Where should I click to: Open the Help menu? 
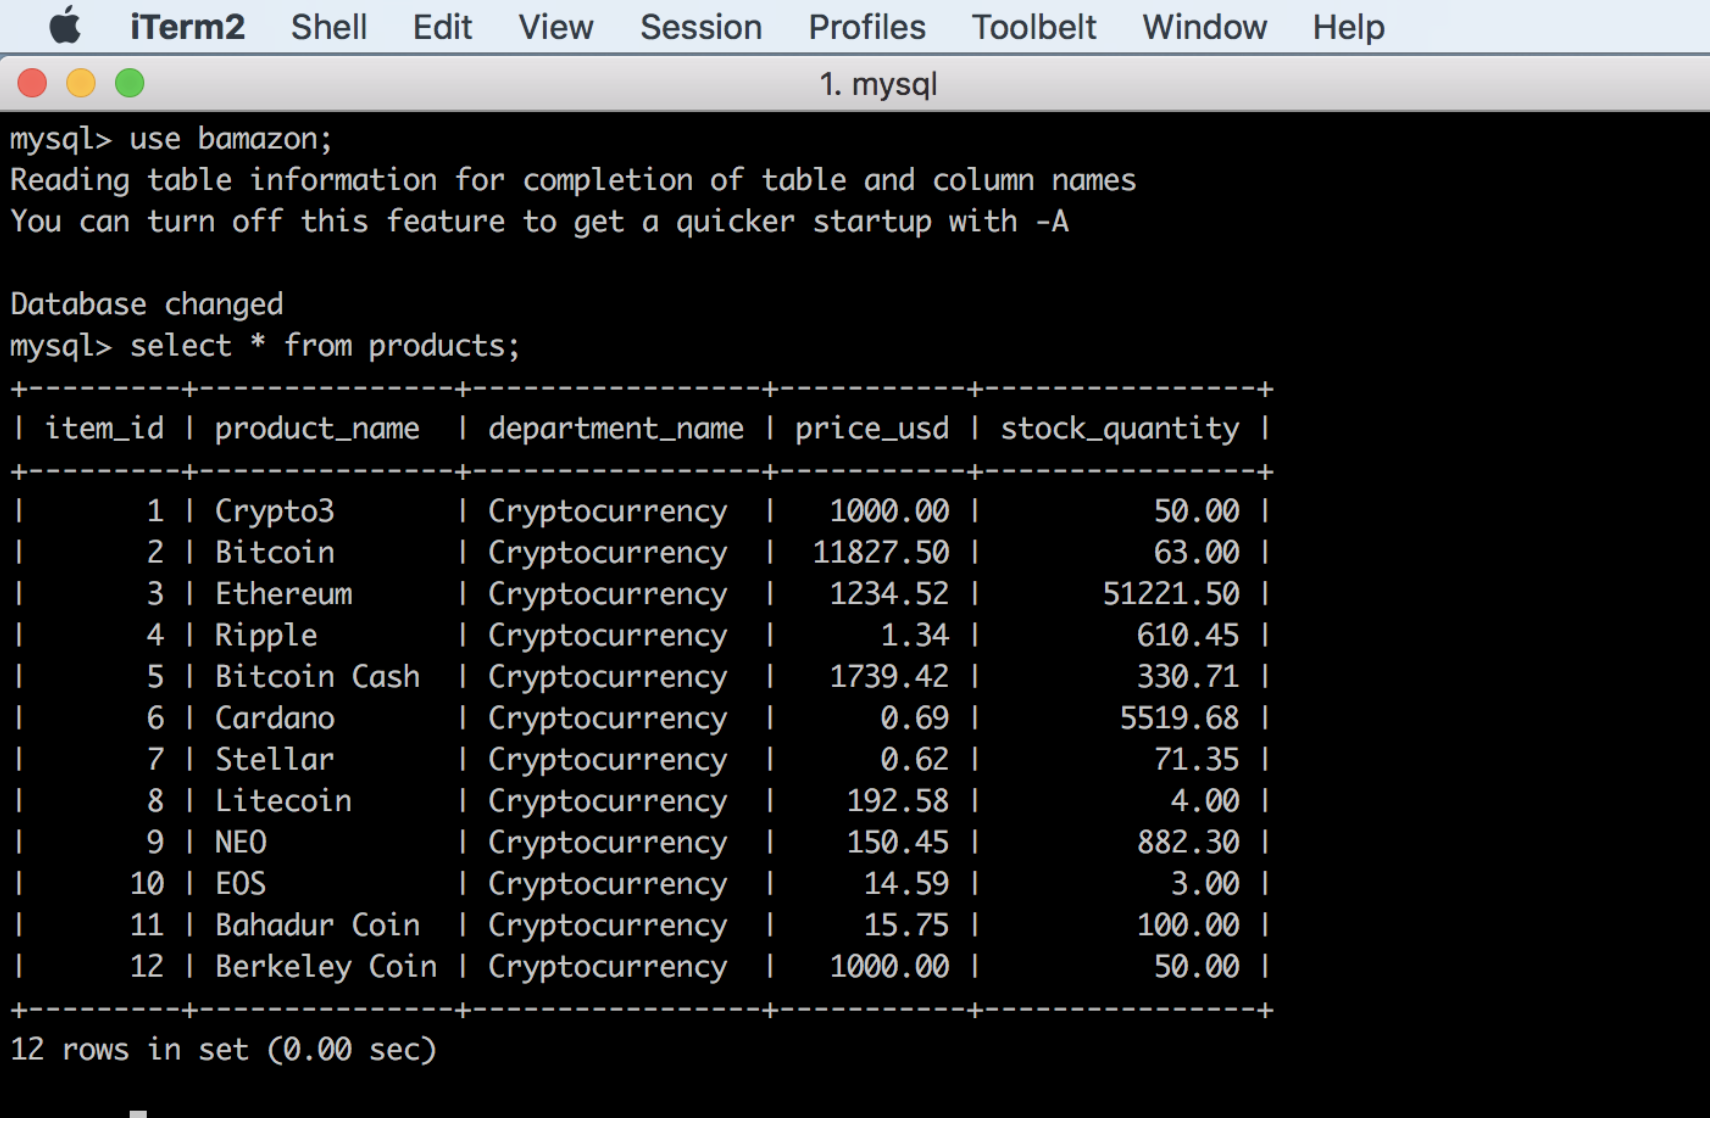[1349, 27]
